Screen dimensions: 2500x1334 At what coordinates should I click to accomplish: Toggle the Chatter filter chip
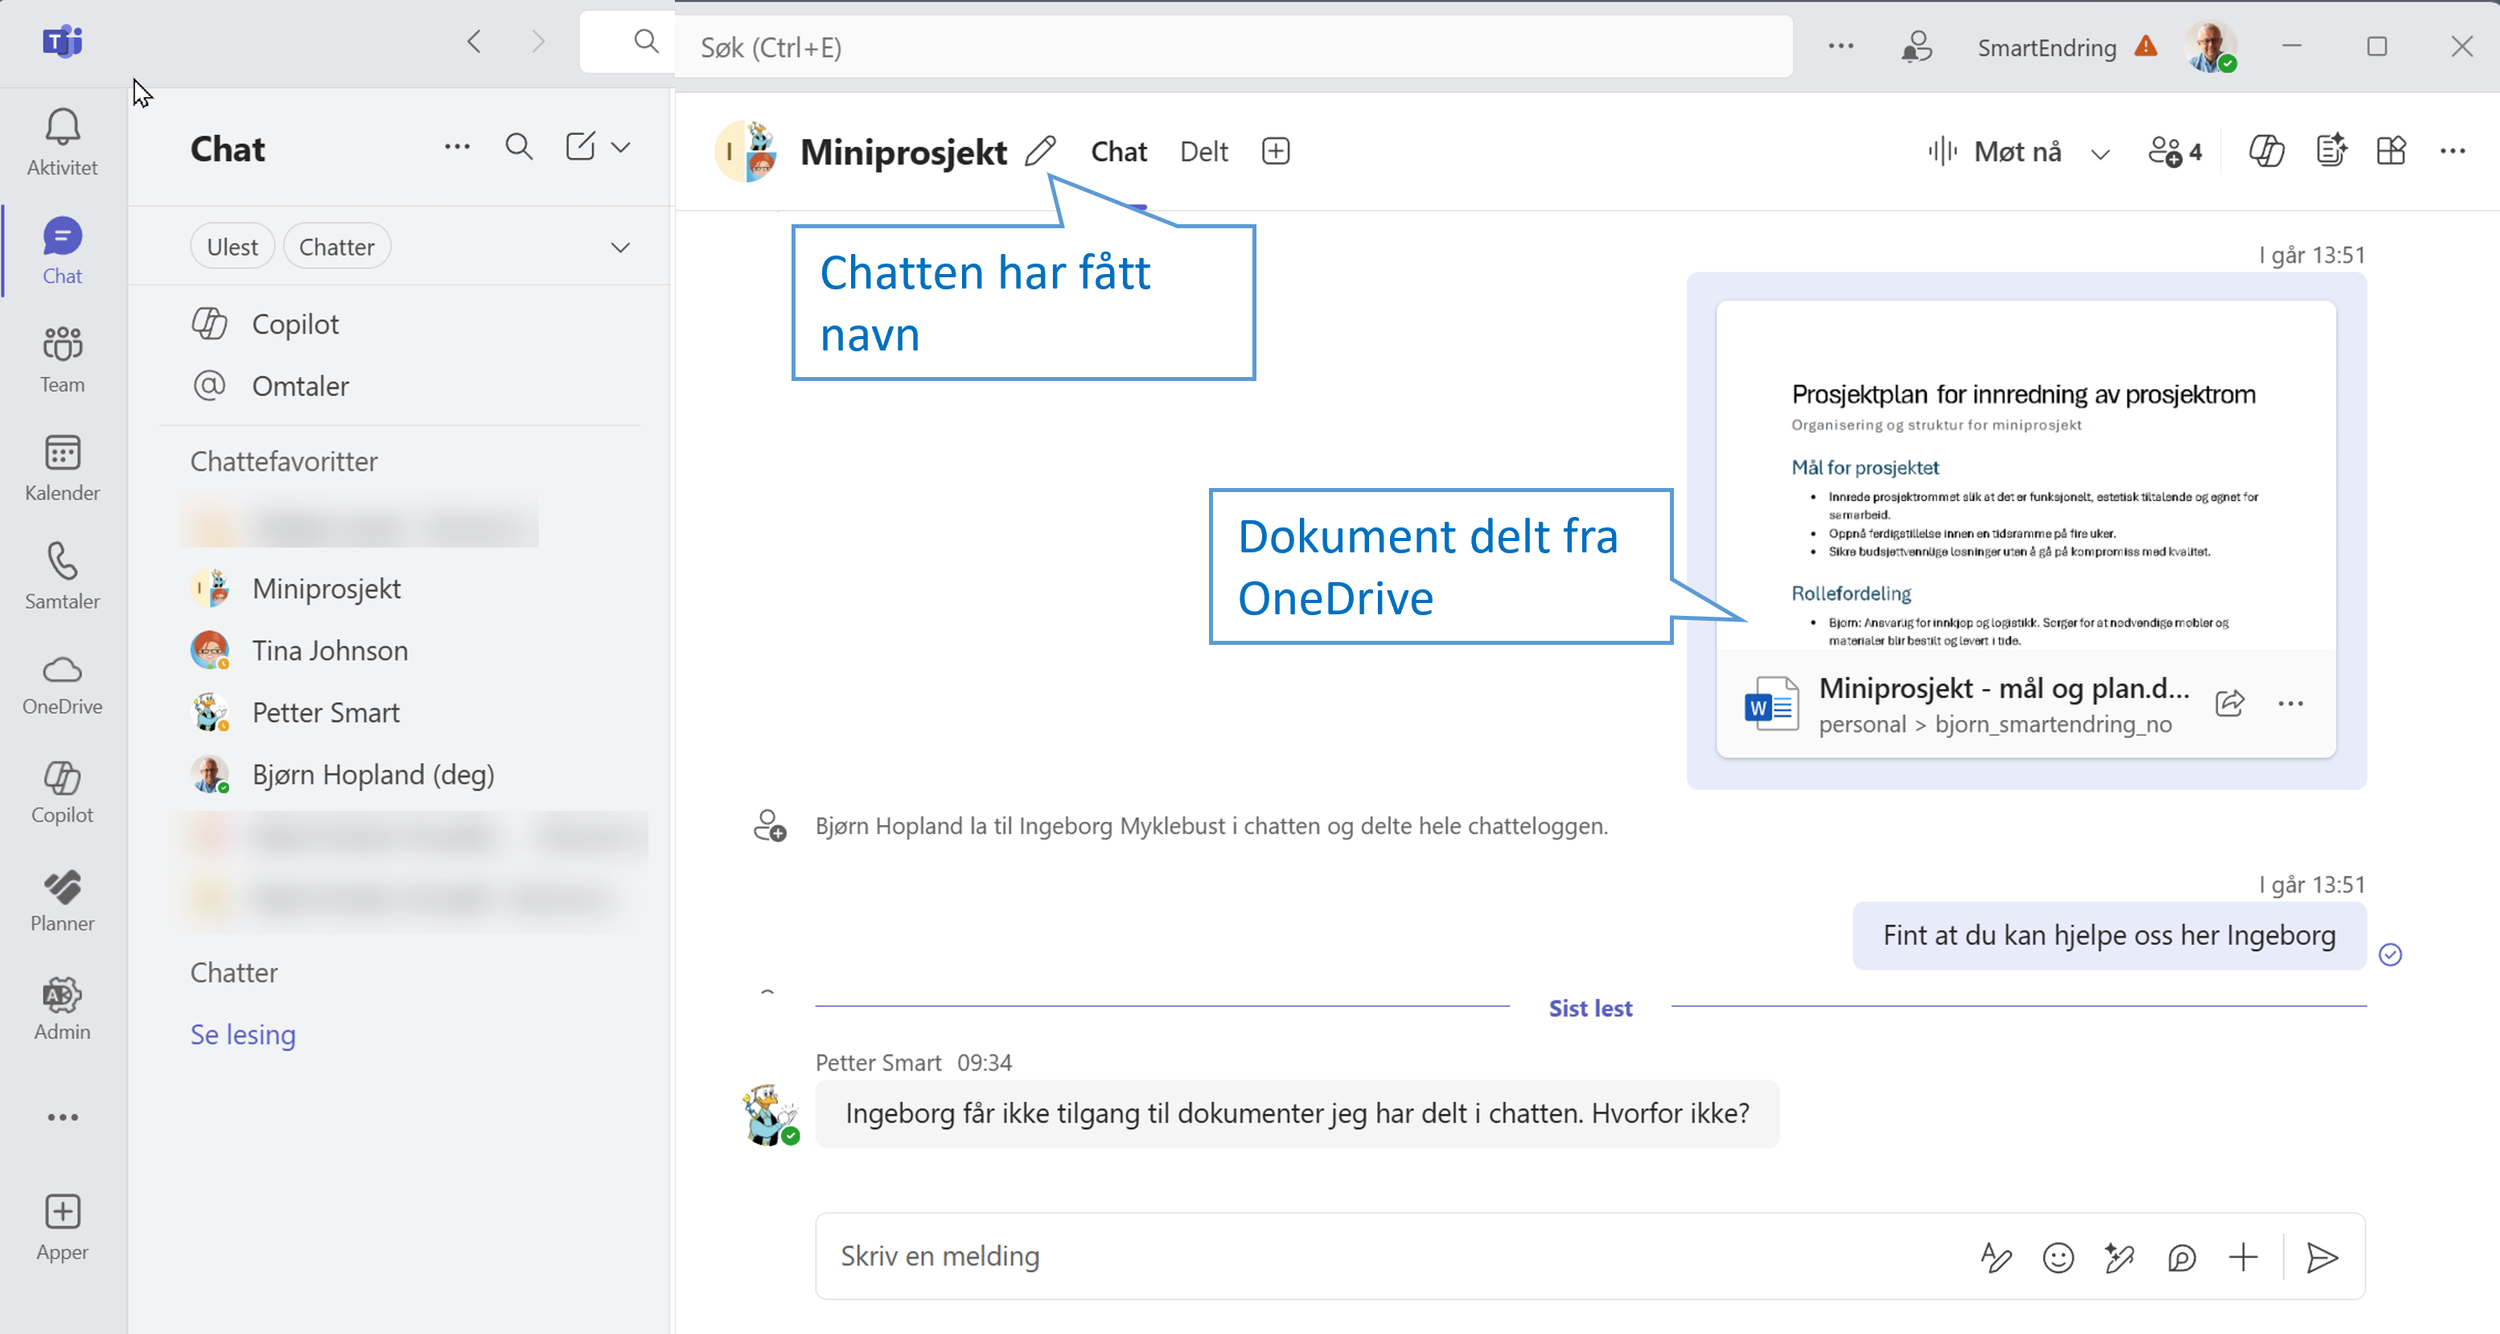336,246
